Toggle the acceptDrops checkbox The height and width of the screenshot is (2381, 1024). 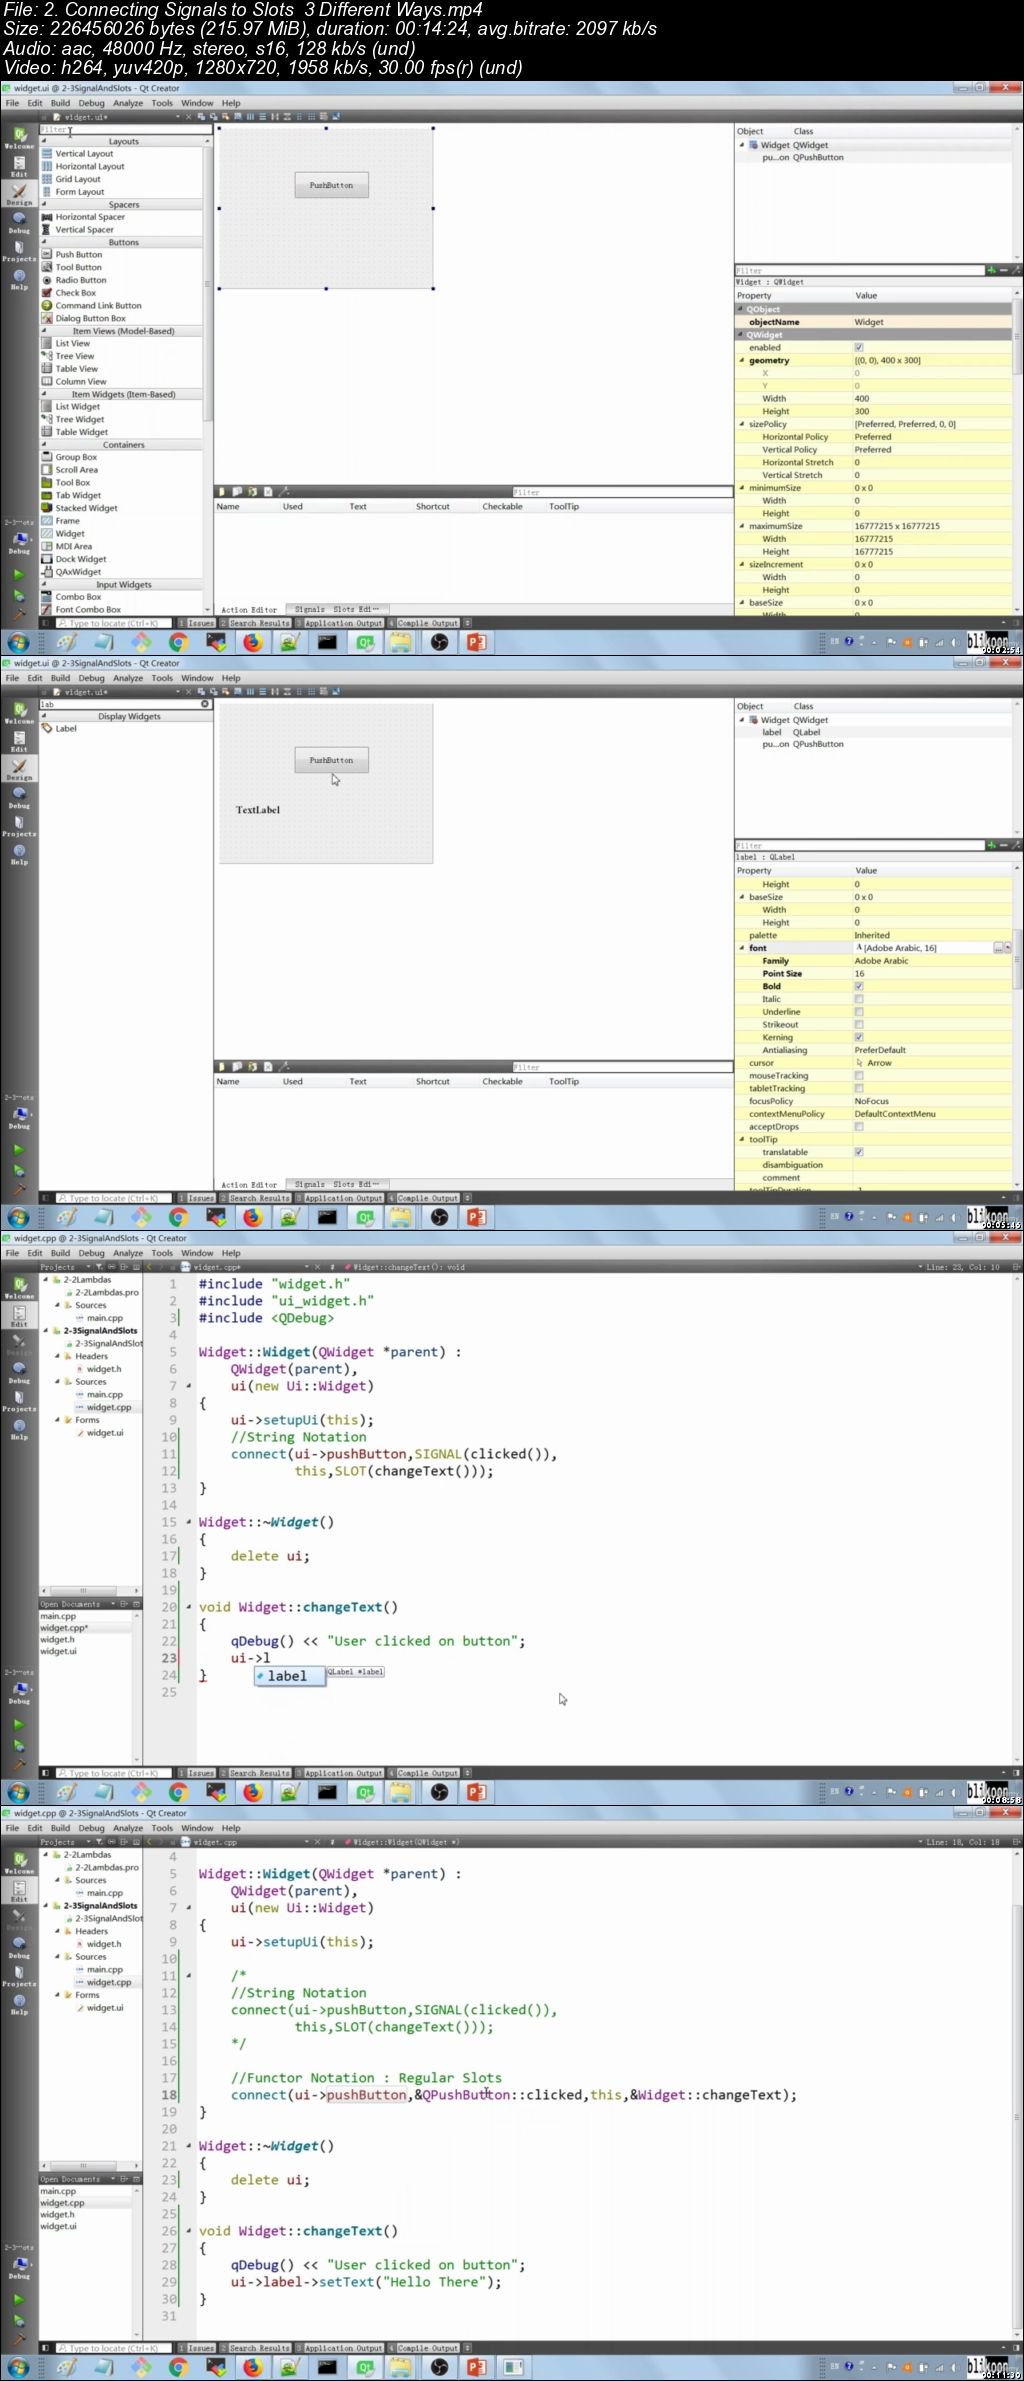coord(858,1126)
